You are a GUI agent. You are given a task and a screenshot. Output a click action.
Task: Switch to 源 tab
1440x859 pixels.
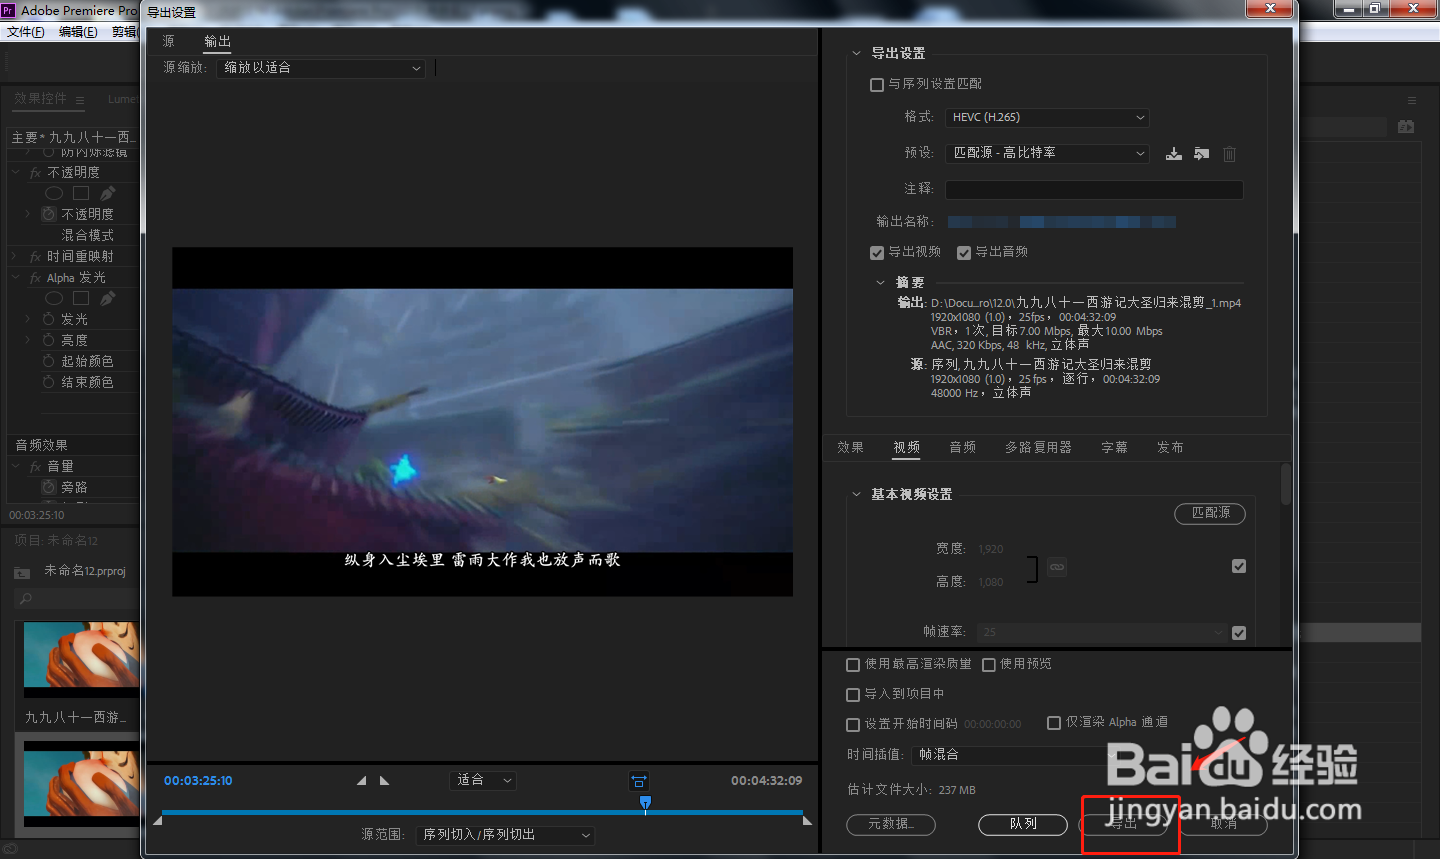click(168, 41)
